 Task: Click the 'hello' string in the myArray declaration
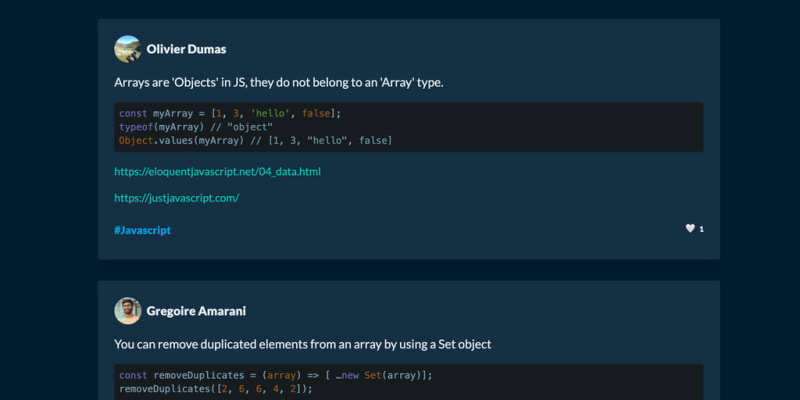tap(272, 113)
